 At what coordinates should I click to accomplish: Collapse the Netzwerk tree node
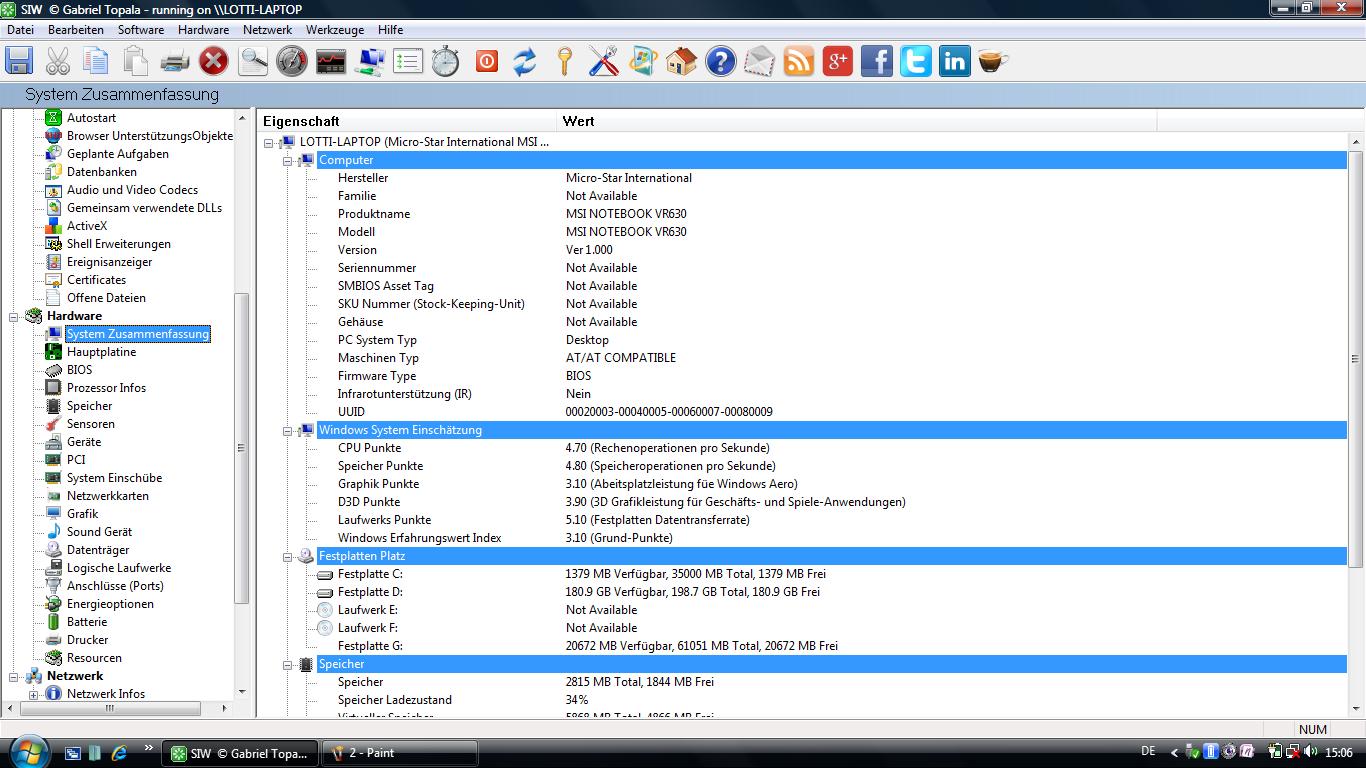click(x=14, y=676)
